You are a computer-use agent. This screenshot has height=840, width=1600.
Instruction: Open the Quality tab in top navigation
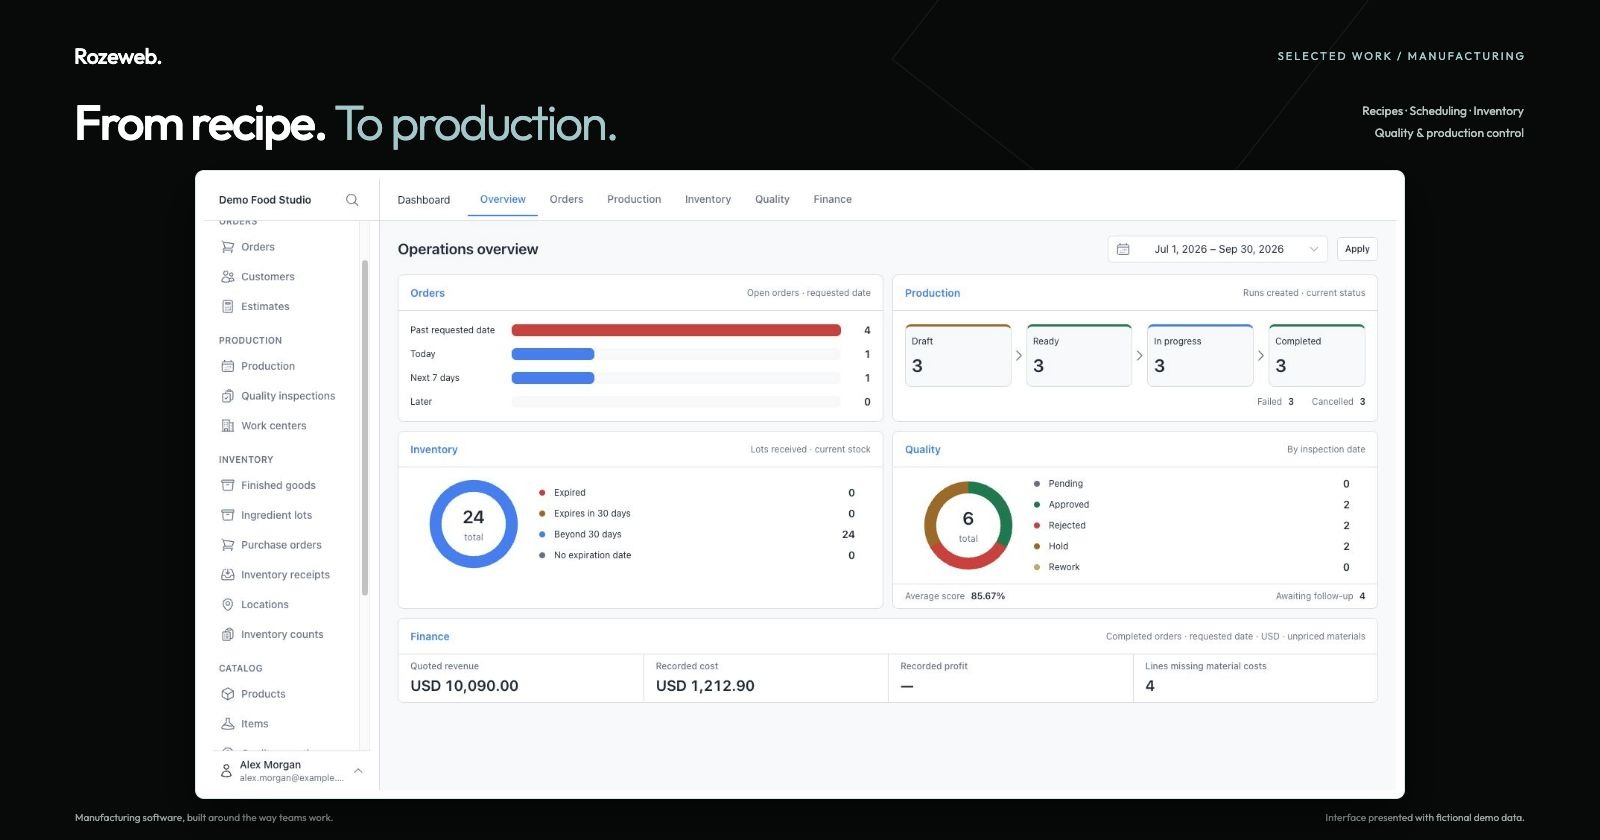(772, 200)
